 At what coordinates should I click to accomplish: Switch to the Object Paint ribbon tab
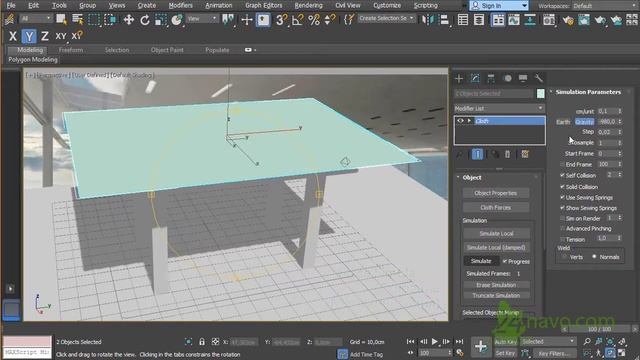[167, 50]
